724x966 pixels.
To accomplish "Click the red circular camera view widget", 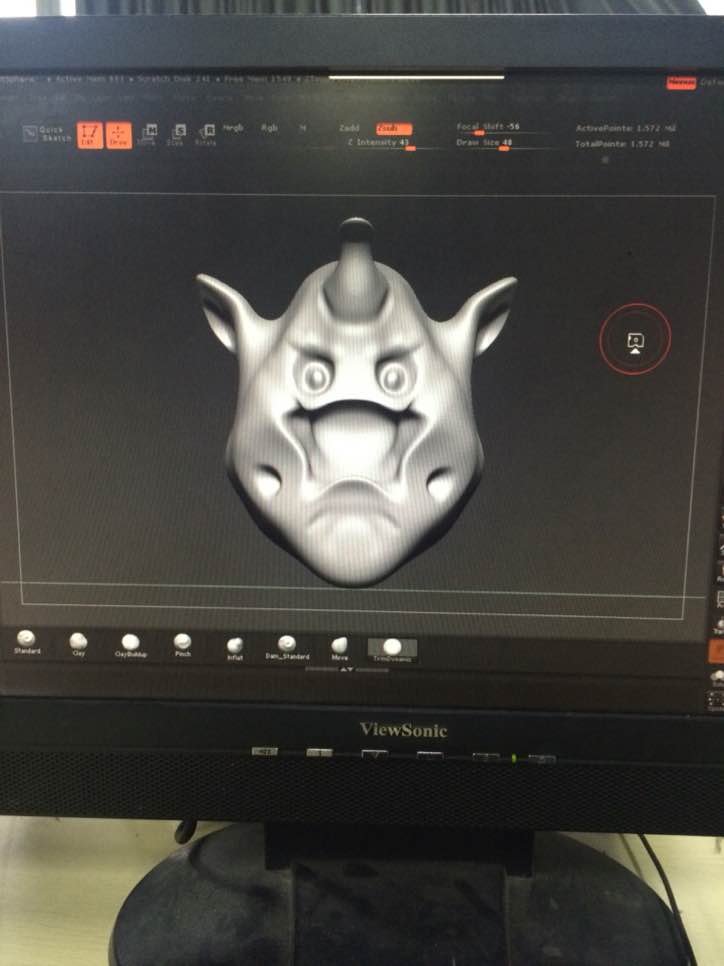I will (x=635, y=339).
